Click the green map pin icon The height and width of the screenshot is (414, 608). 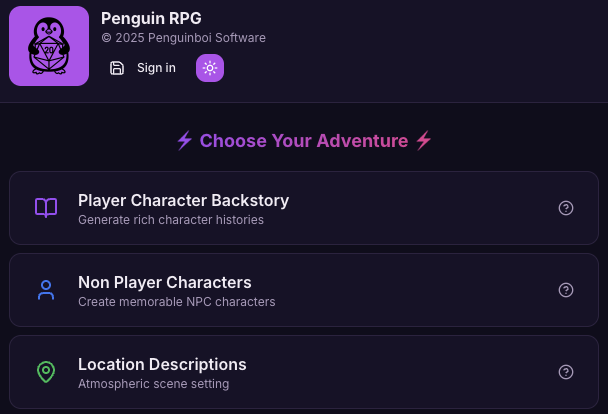(x=46, y=372)
